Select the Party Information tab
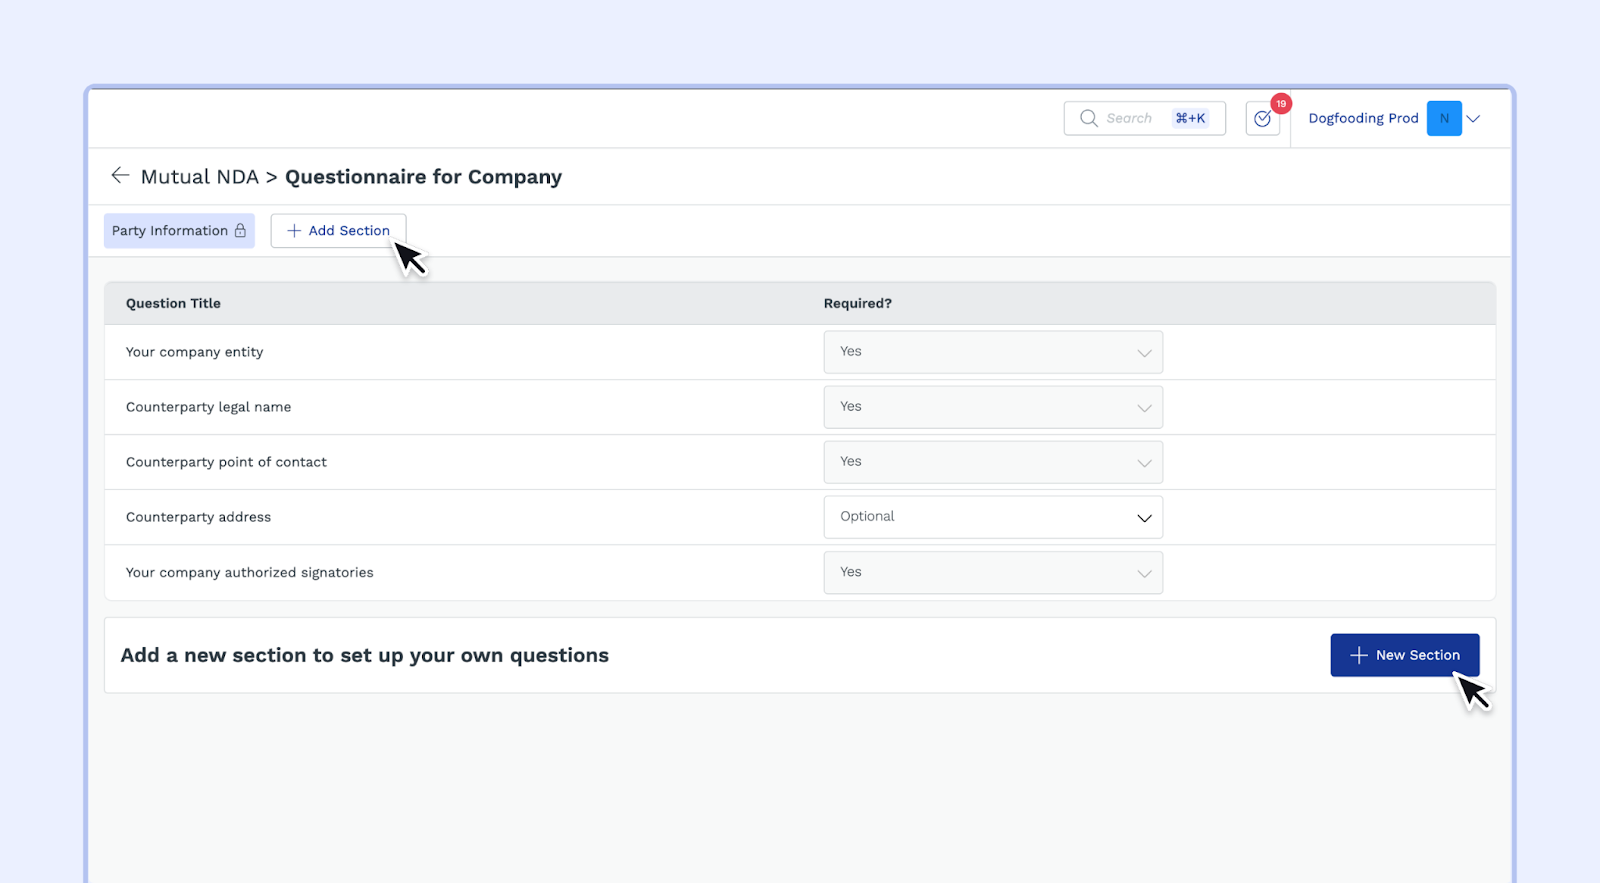This screenshot has width=1600, height=883. (x=179, y=230)
